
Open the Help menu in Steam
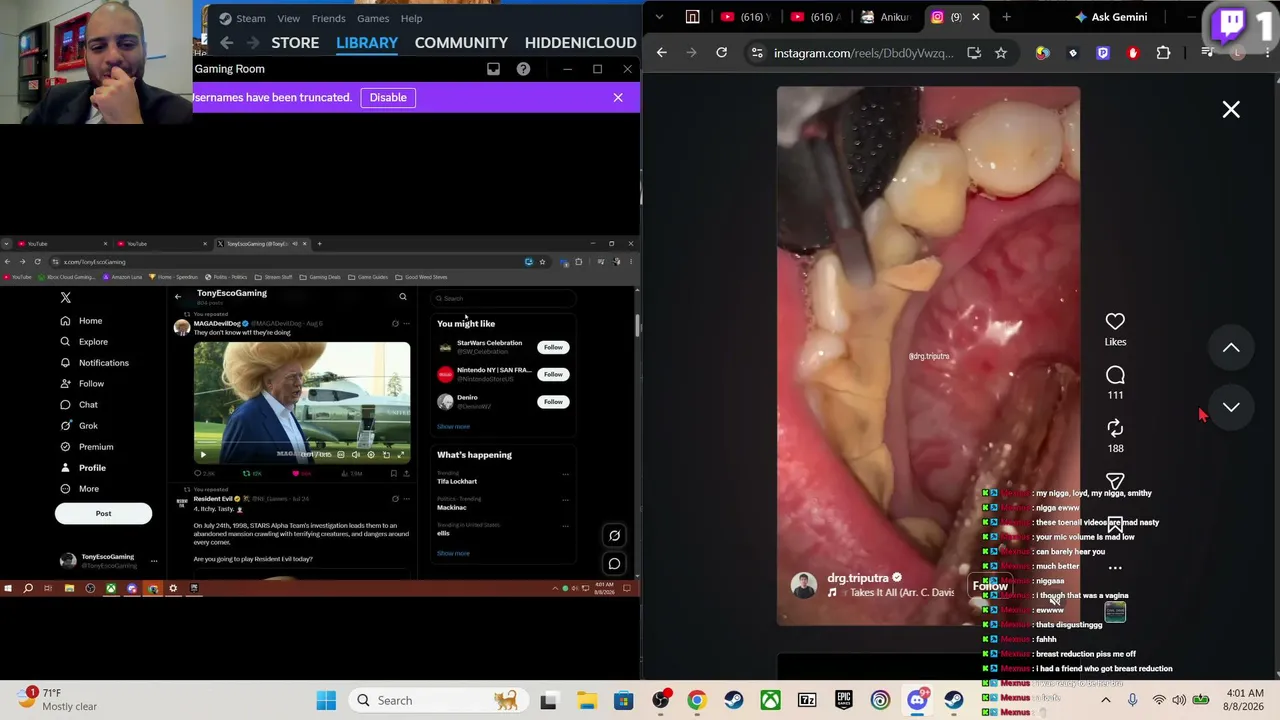(411, 18)
